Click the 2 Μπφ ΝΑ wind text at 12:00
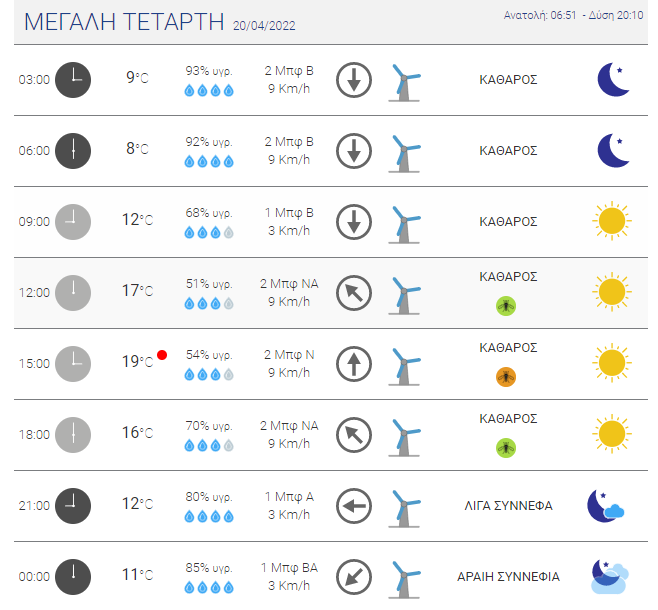The image size is (658, 610). tap(289, 284)
